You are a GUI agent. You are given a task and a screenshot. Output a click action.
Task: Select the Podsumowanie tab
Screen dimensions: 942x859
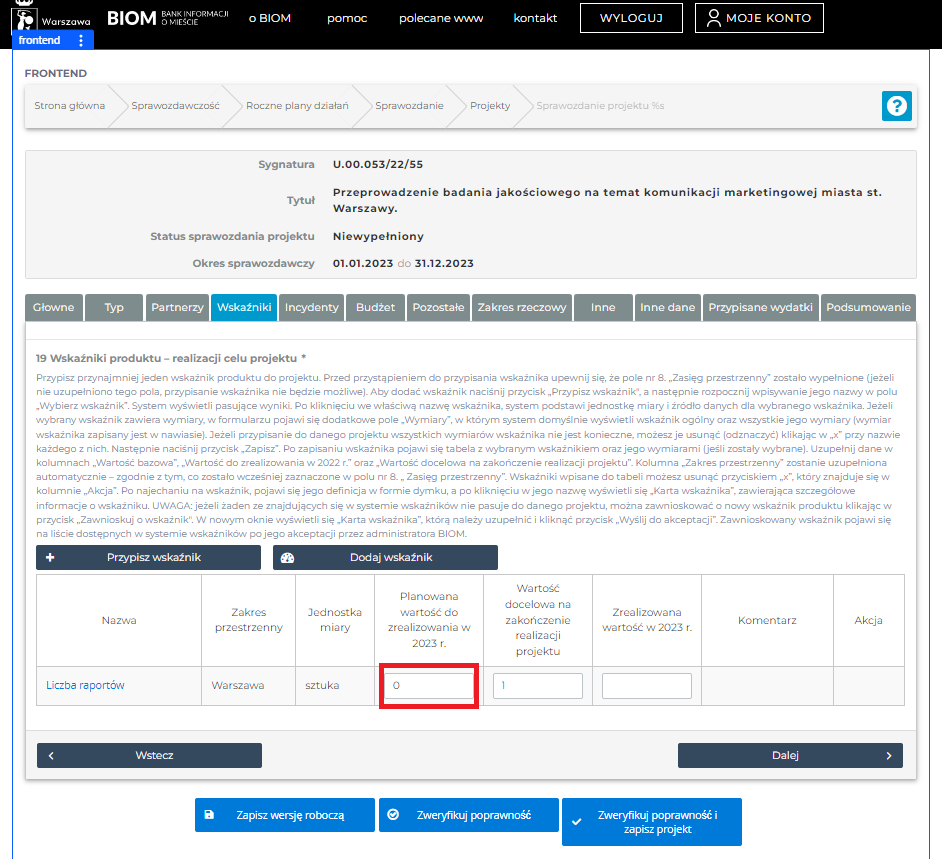(x=868, y=307)
